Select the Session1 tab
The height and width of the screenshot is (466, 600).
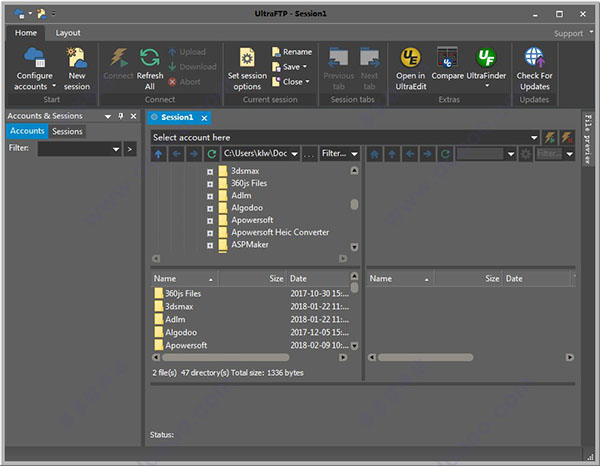click(x=177, y=117)
